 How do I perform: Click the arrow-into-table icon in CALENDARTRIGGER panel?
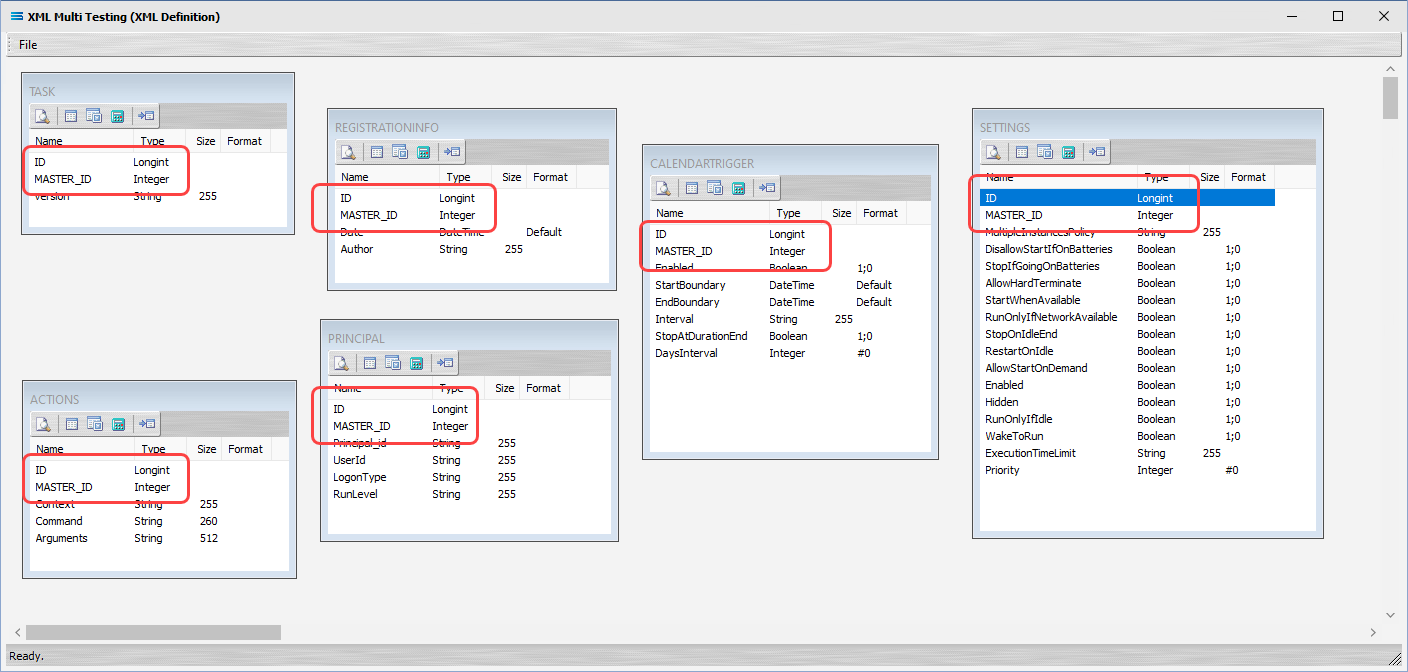coord(767,188)
